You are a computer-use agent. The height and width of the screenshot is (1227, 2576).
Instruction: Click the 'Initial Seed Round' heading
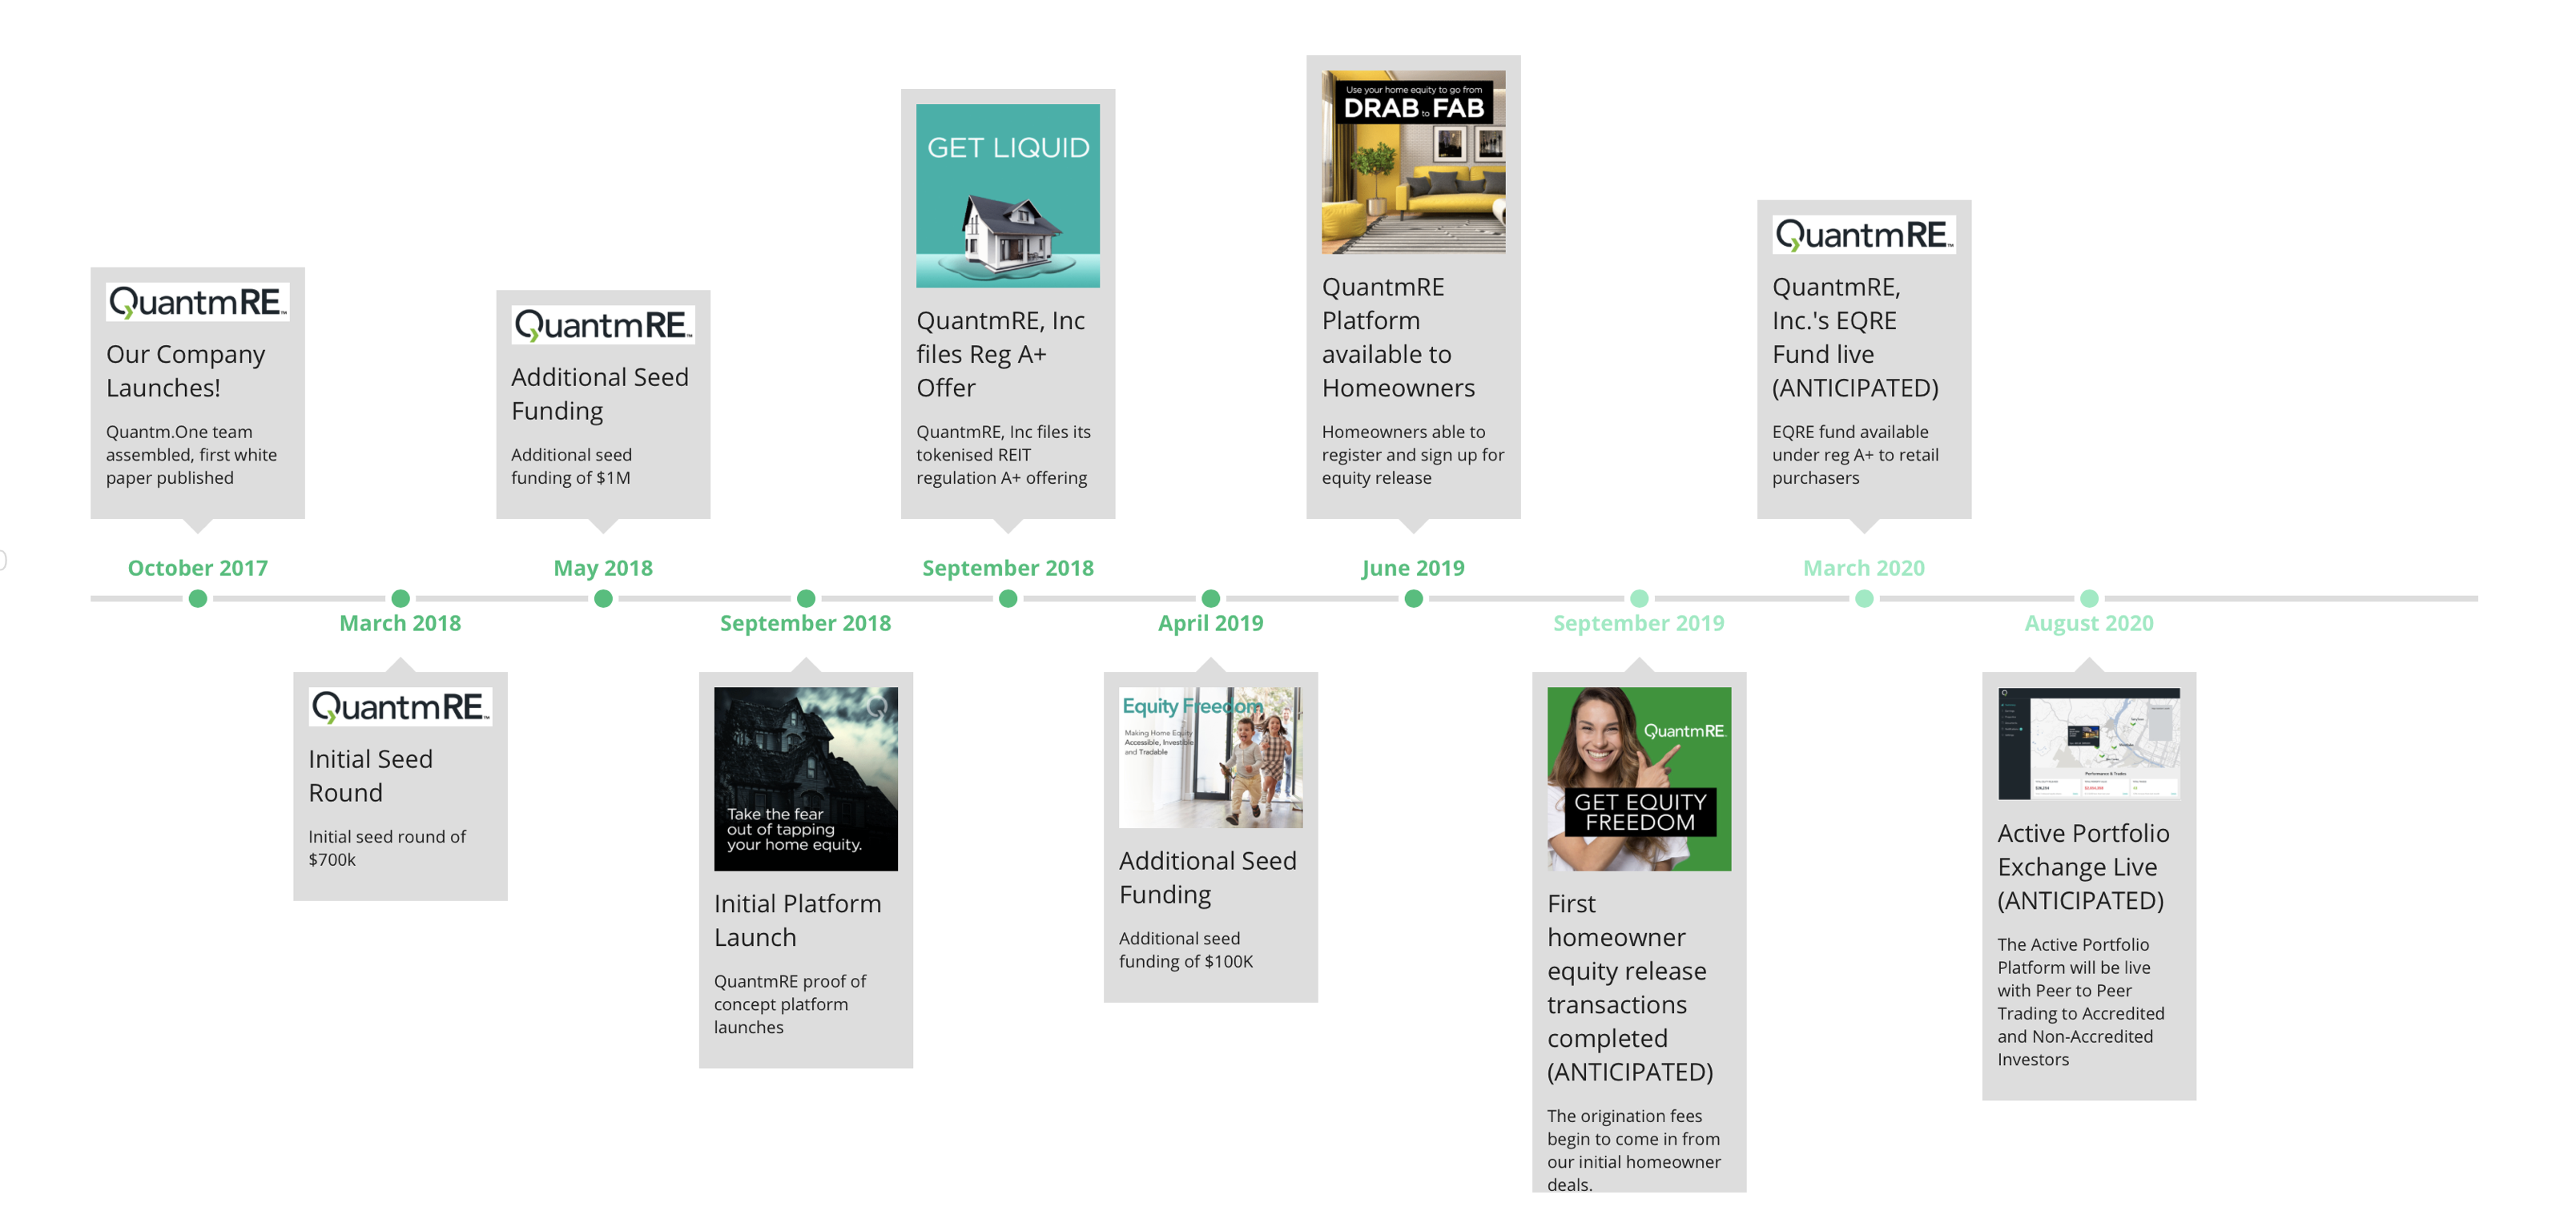pyautogui.click(x=370, y=775)
